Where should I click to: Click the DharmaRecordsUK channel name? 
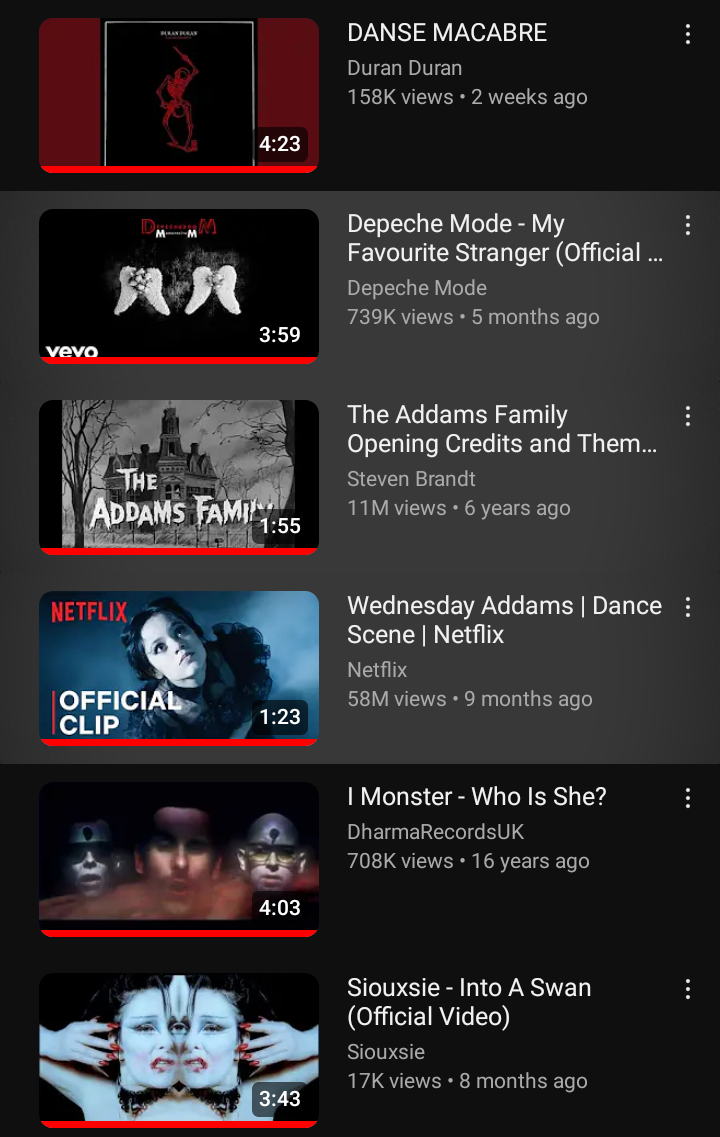[435, 832]
